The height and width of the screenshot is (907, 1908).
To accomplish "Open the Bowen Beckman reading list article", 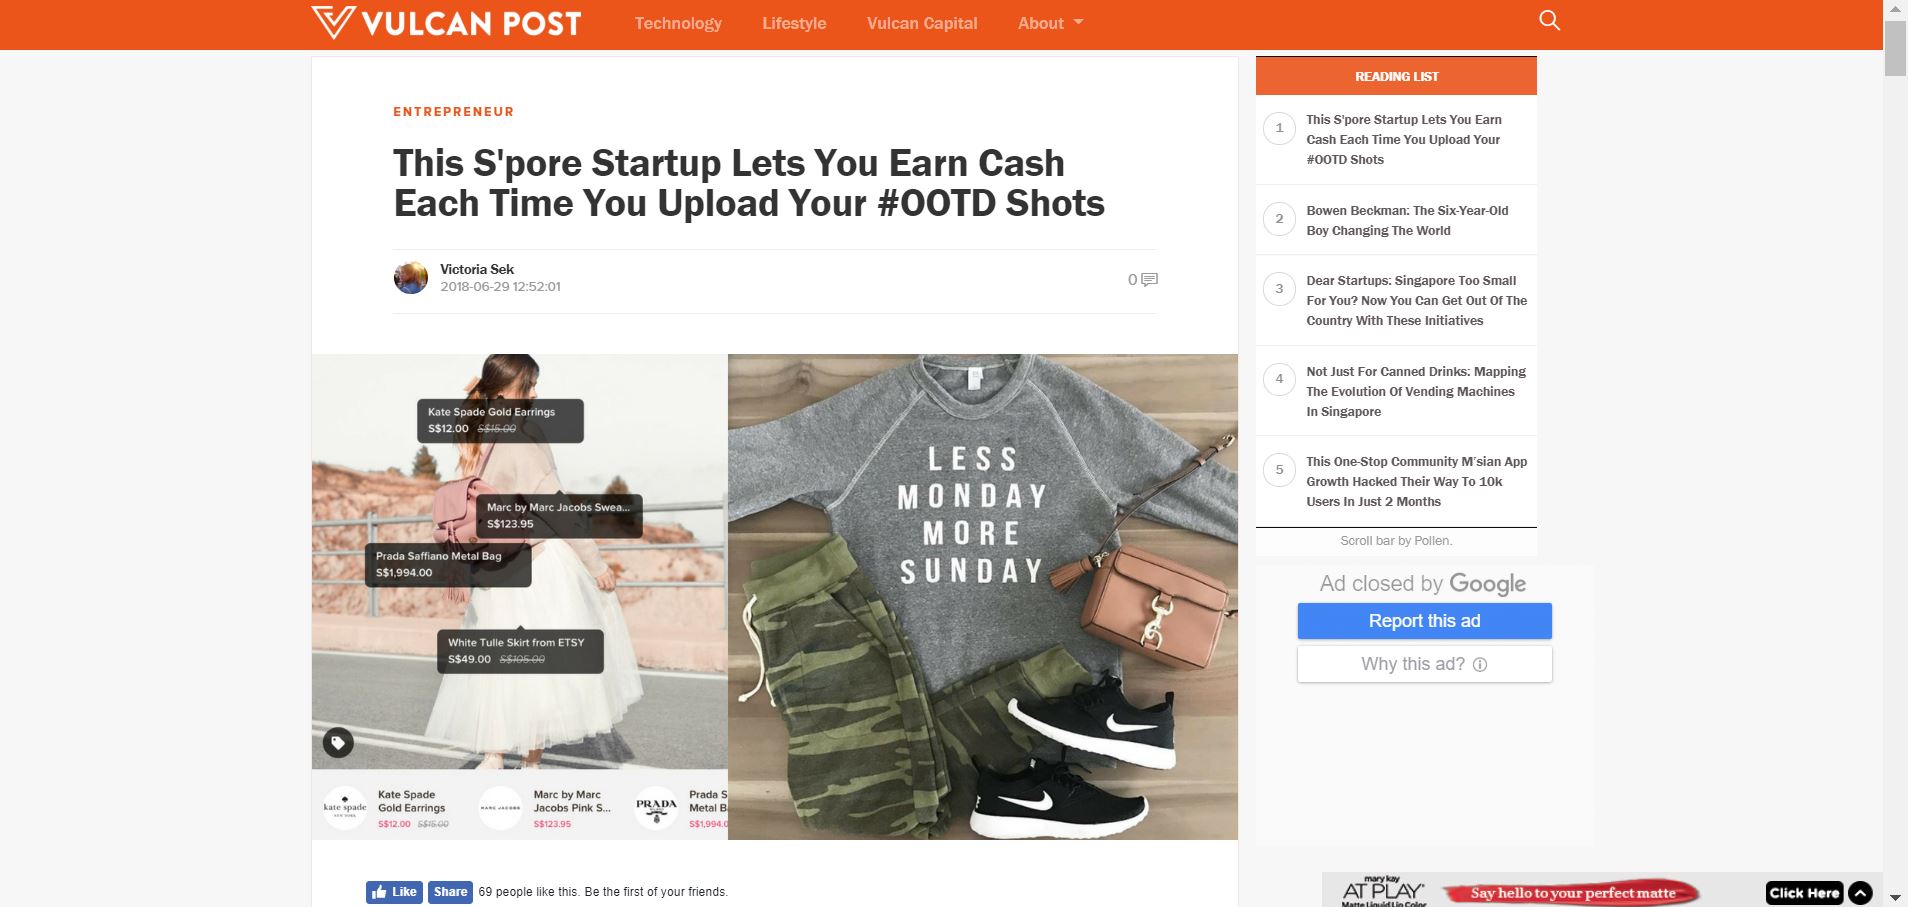I will 1407,220.
